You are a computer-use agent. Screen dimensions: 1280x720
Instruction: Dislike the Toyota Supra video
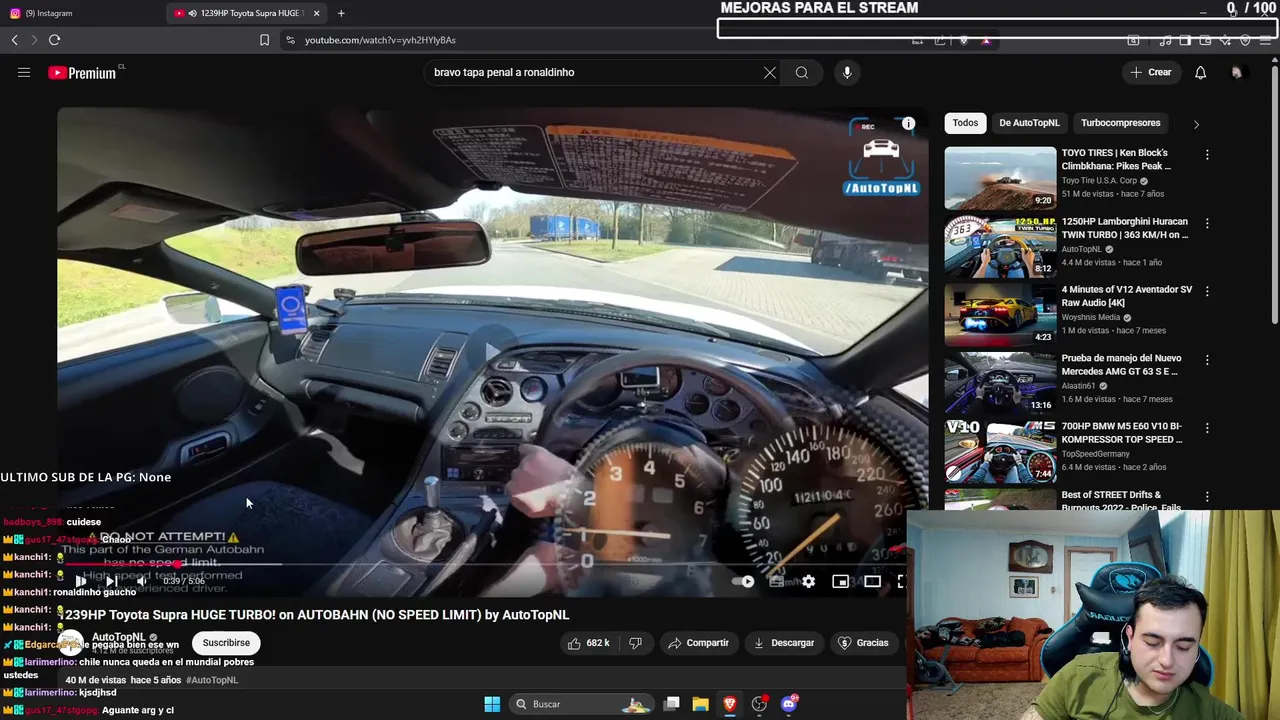pos(635,643)
